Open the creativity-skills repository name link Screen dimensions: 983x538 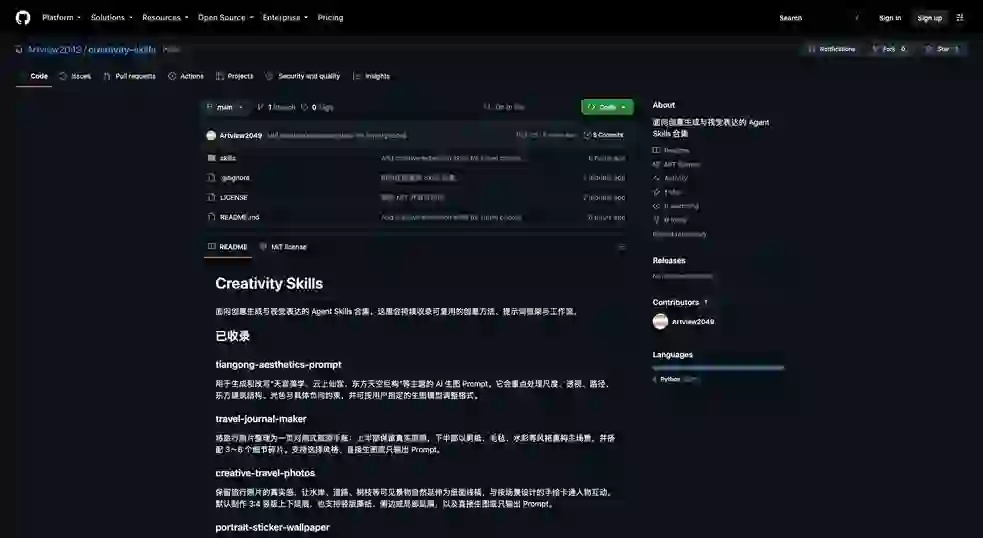(122, 49)
